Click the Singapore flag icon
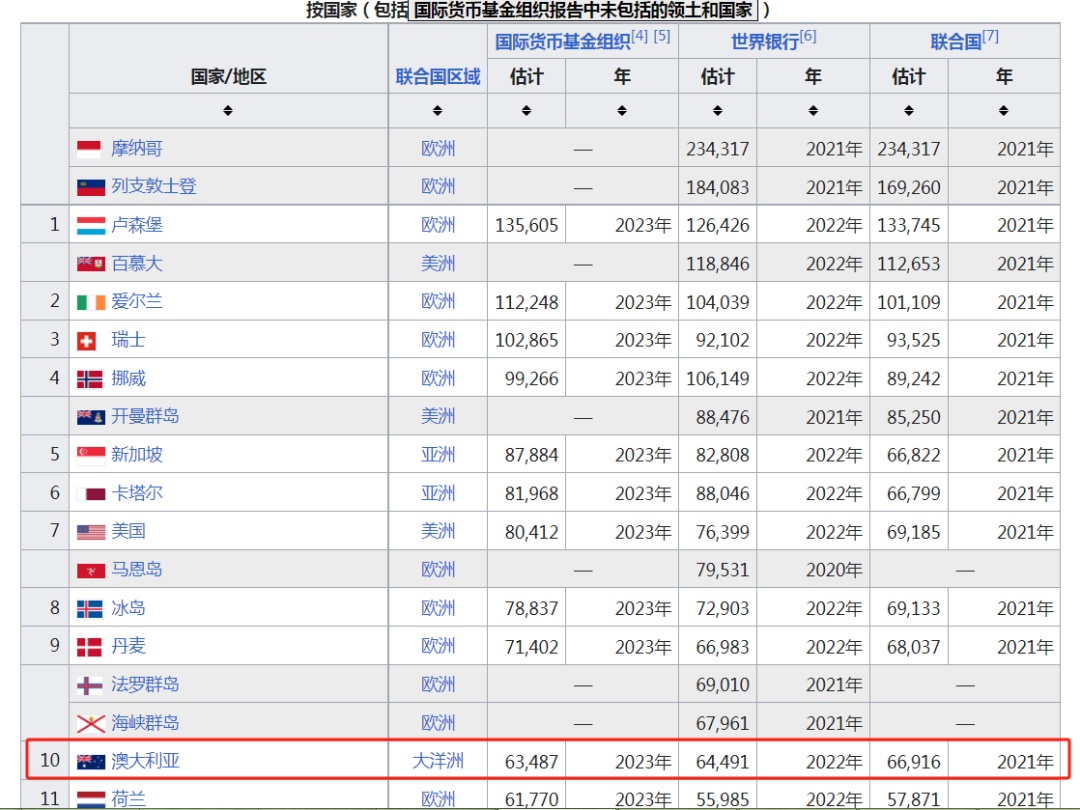 (90, 455)
